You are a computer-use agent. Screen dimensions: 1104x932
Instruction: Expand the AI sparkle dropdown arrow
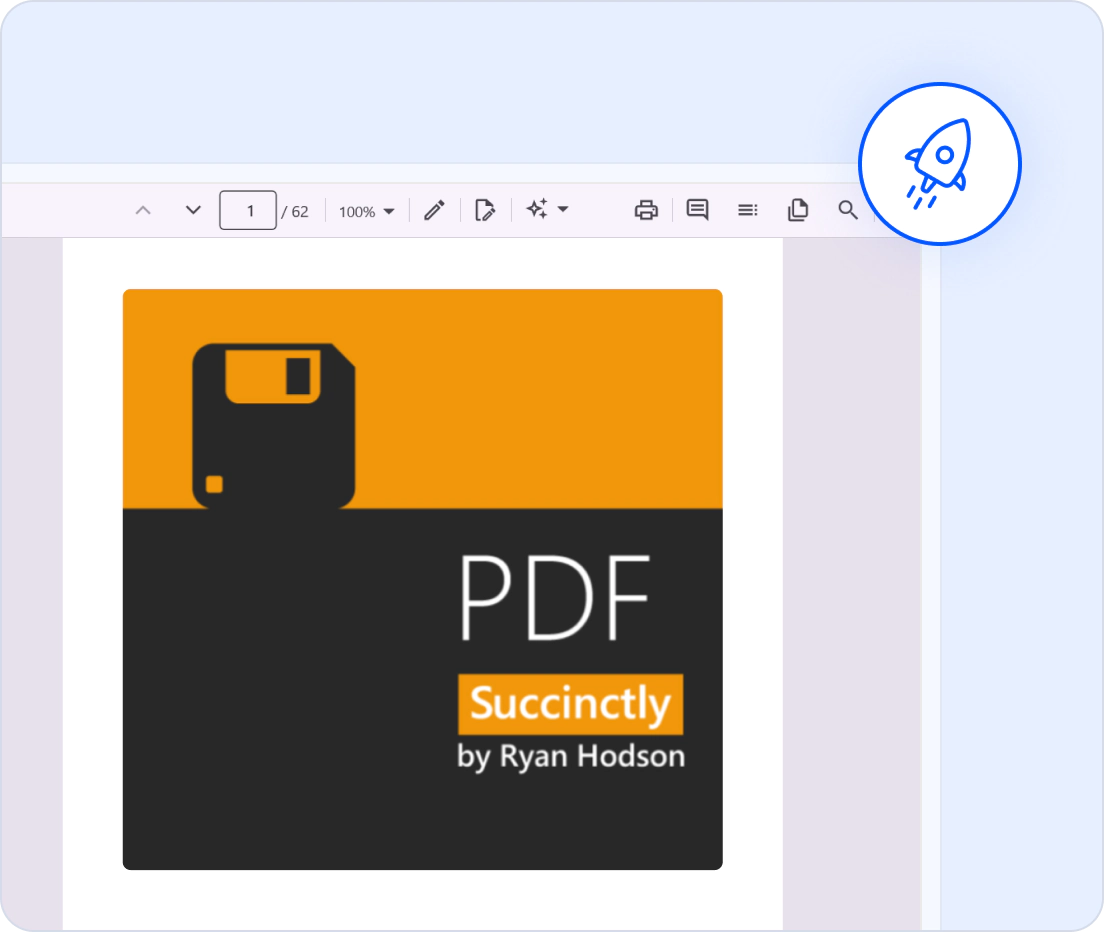(x=563, y=209)
